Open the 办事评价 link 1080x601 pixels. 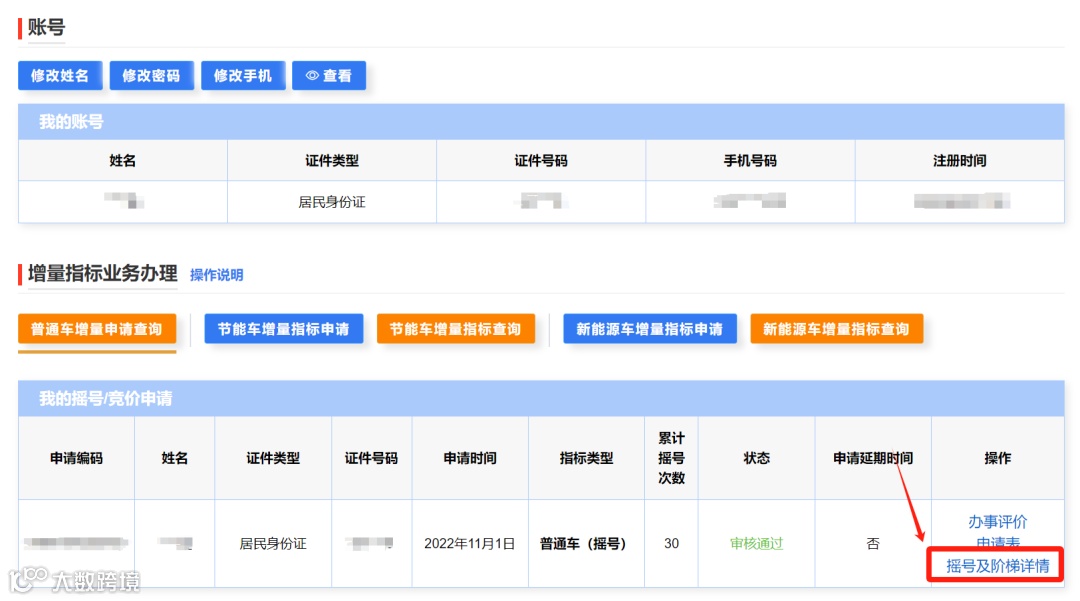point(997,522)
